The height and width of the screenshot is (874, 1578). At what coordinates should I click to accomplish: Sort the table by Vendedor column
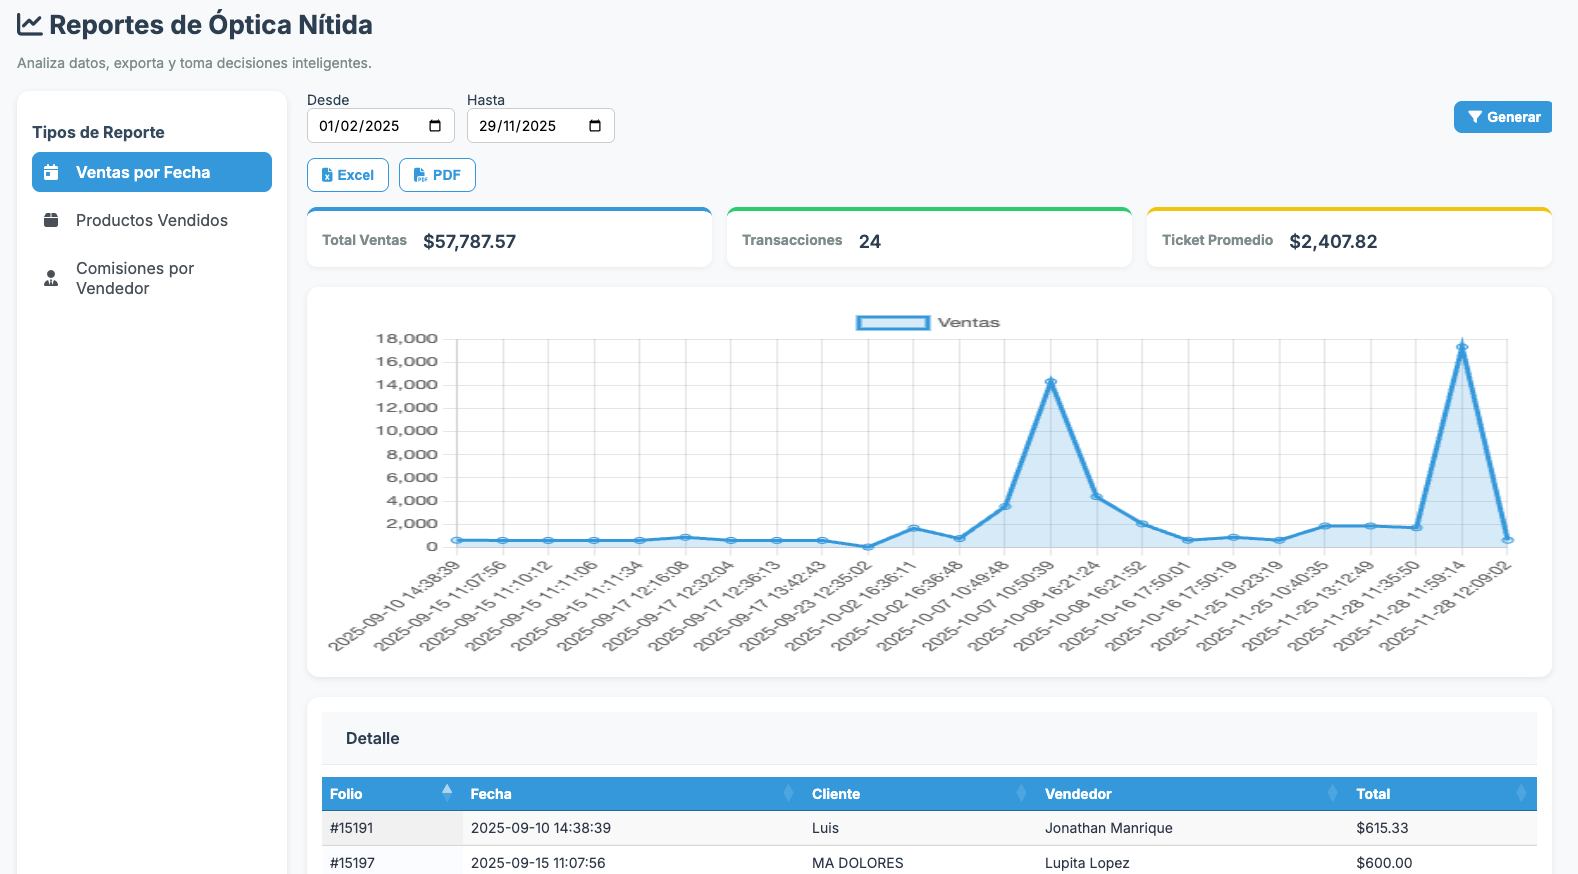click(x=1078, y=794)
